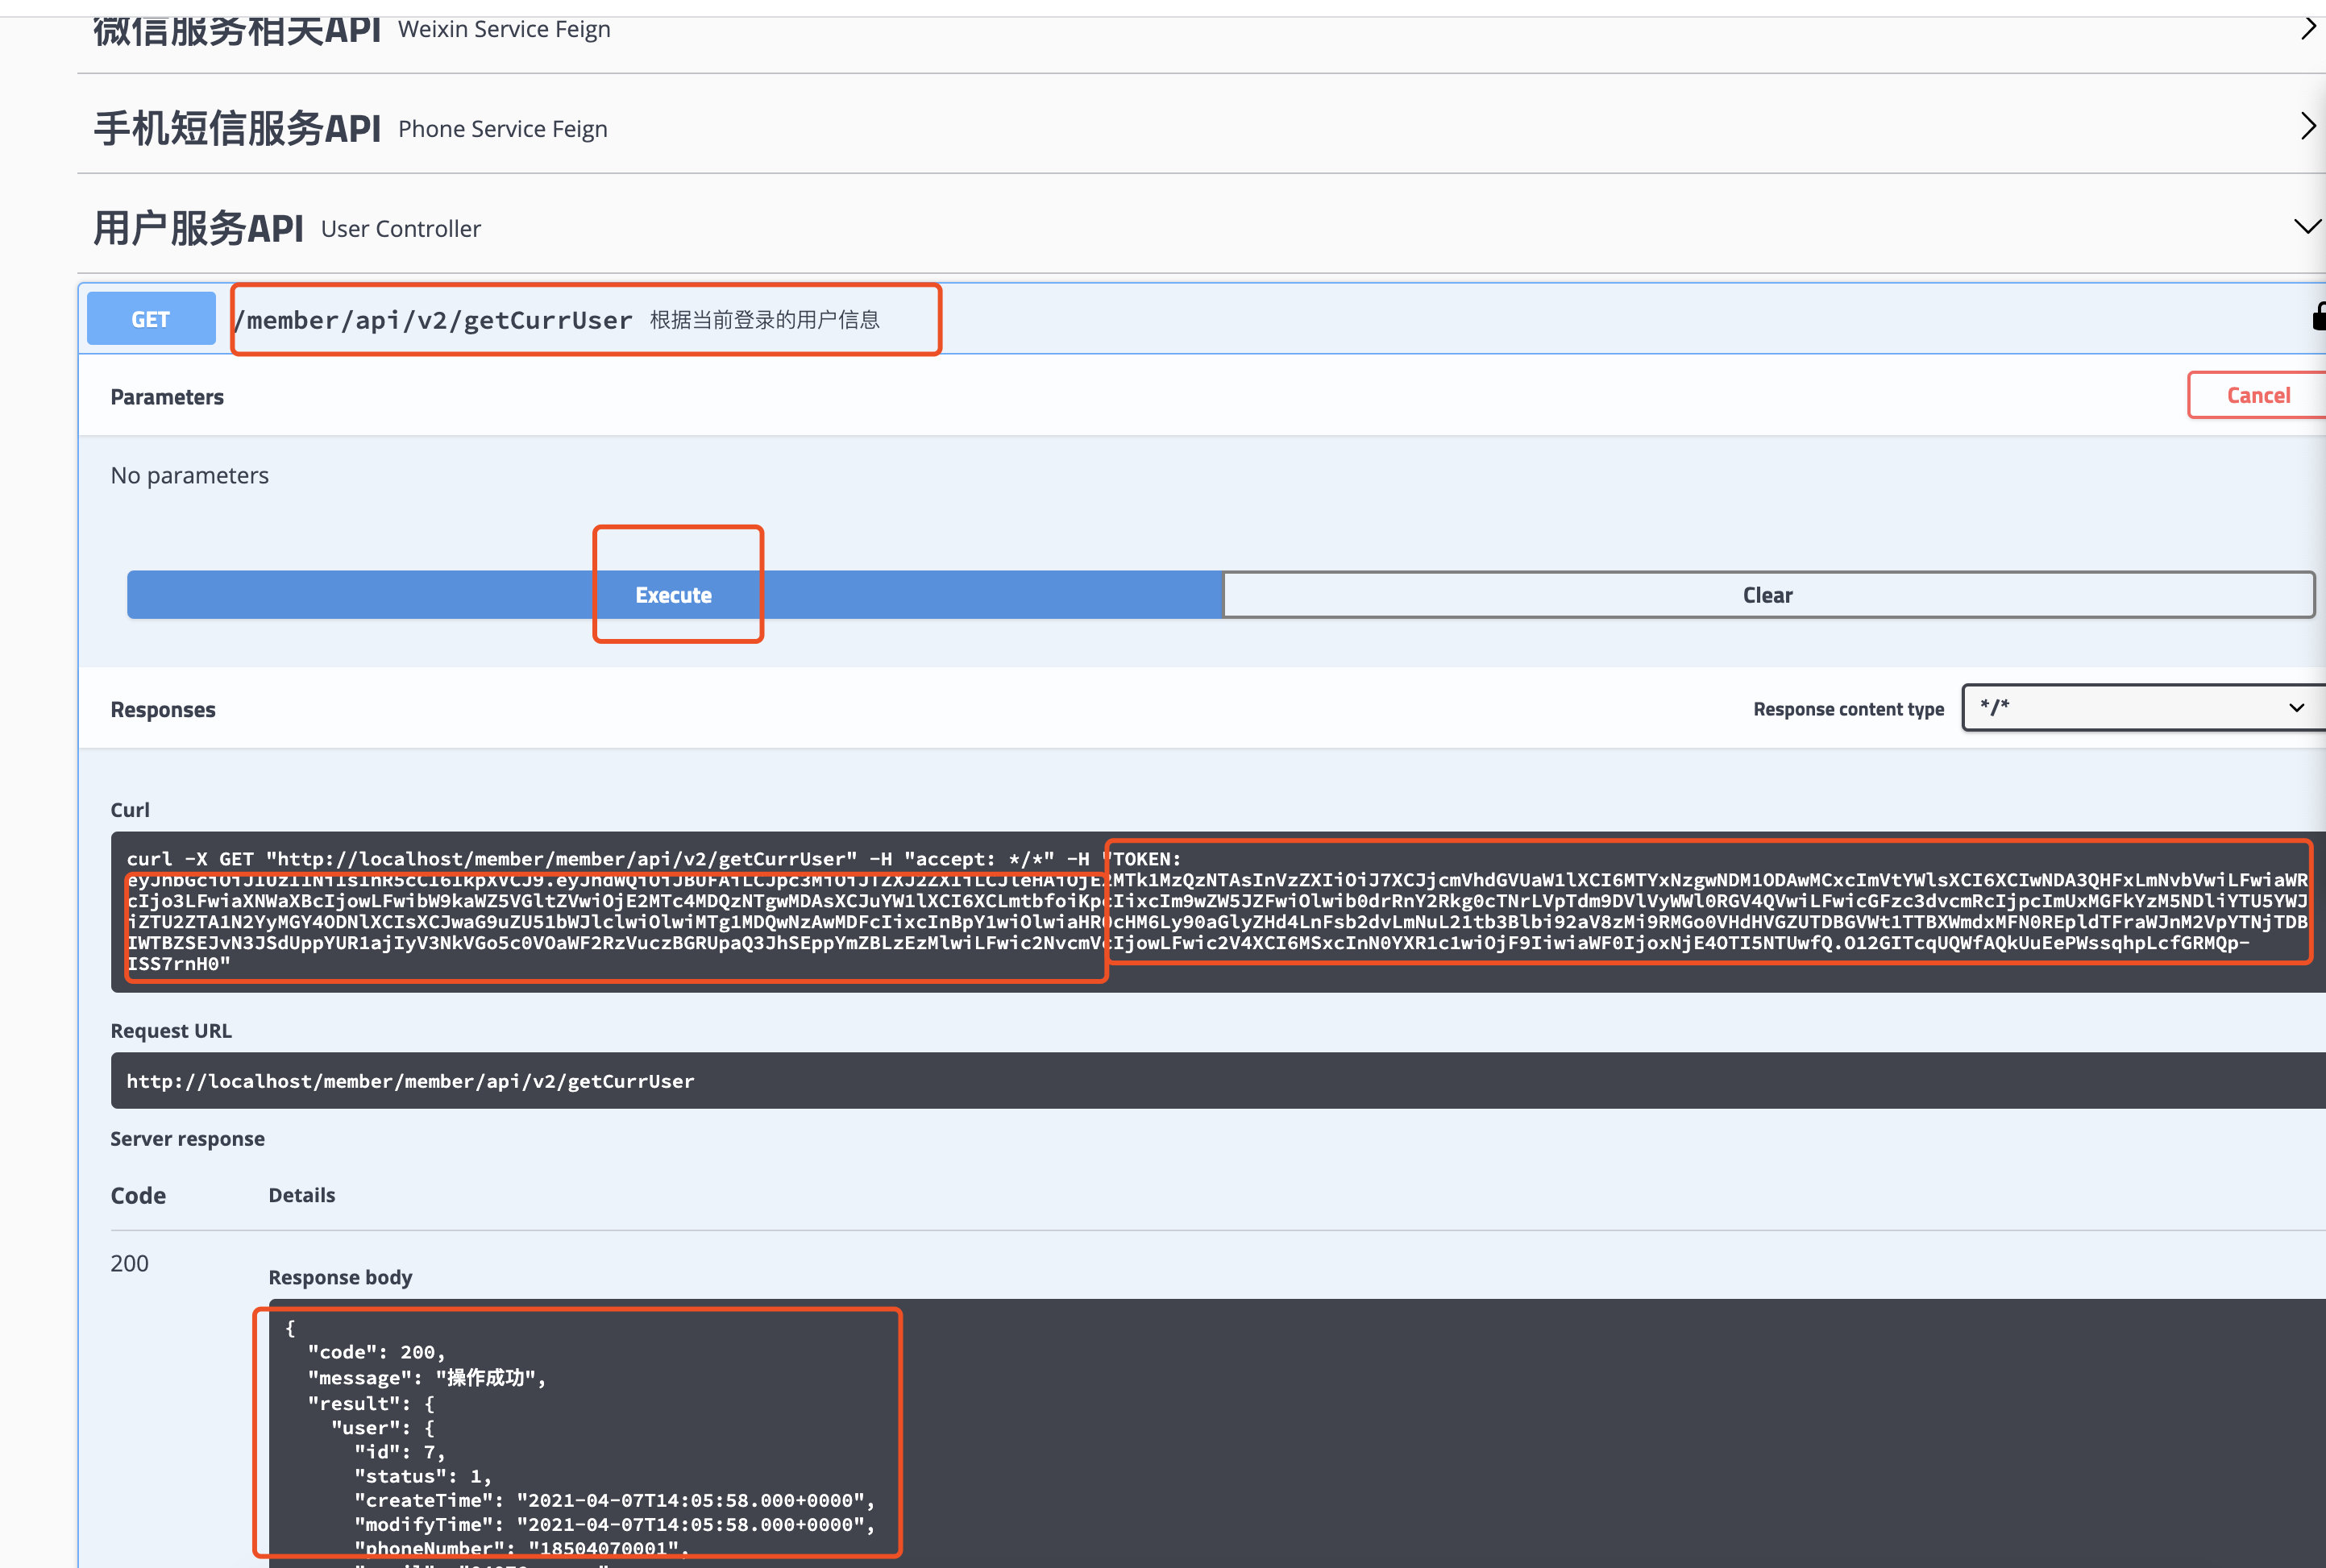Click the 手机短信服务API section title
Viewport: 2326px width, 1568px height.
pyautogui.click(x=237, y=129)
